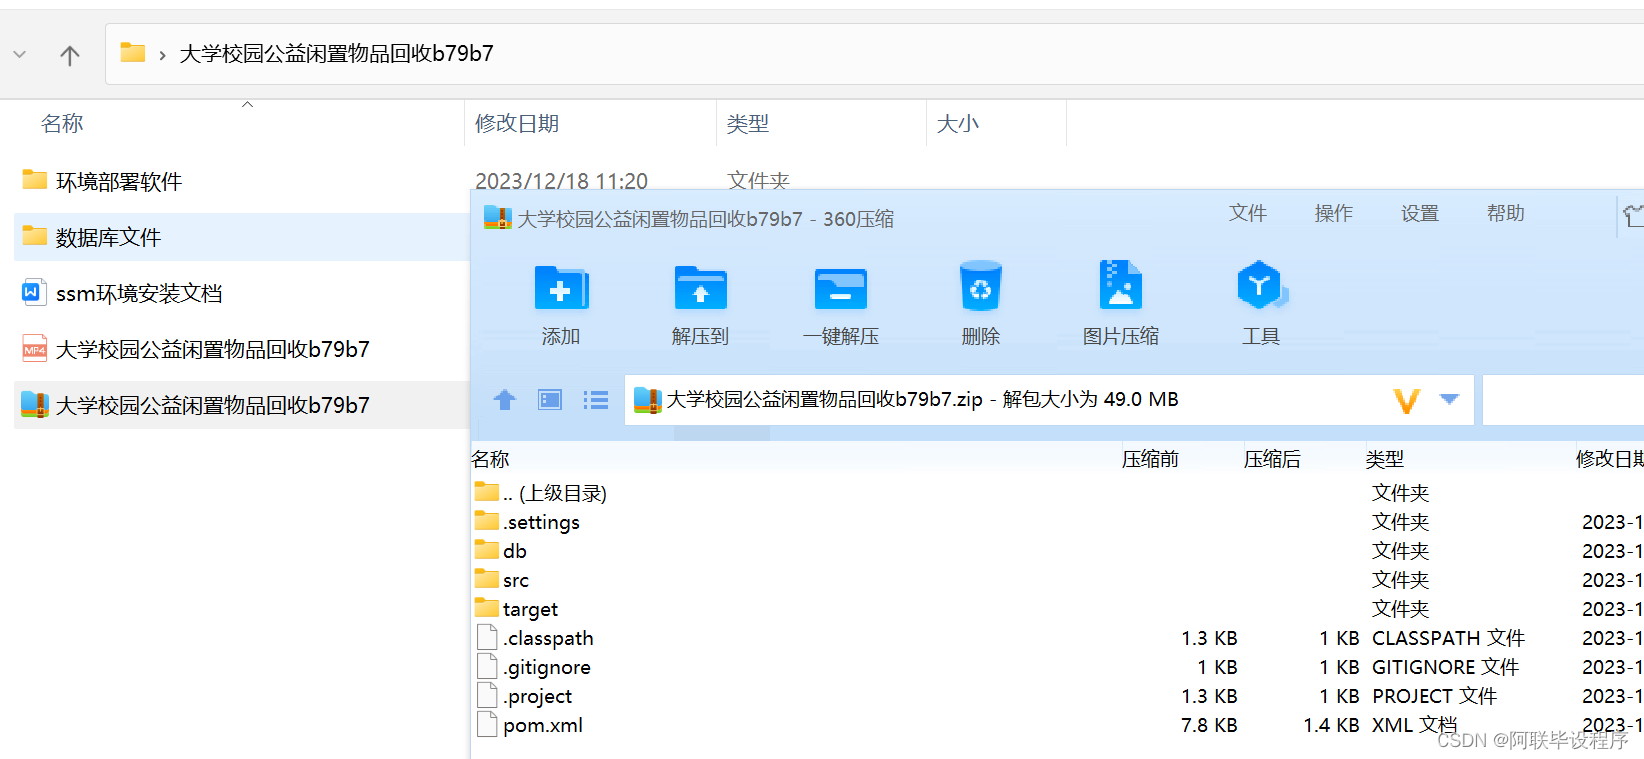Screen dimensions: 1644x759
Task: Open the 设置 menu in 360压缩
Action: tap(1420, 213)
